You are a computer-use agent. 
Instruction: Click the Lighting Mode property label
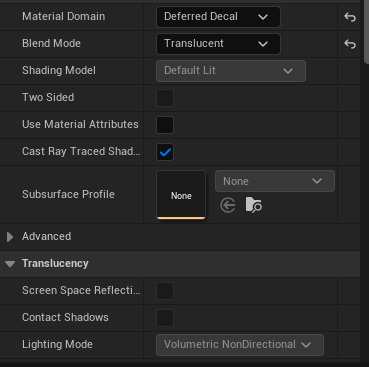point(57,344)
